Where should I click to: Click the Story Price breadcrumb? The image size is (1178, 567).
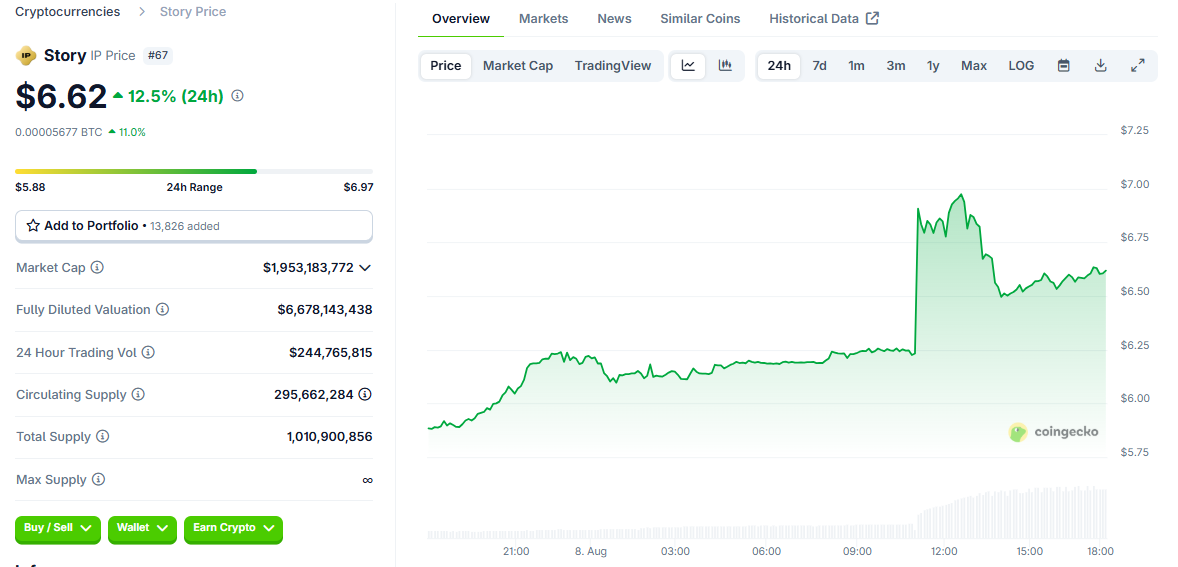click(192, 12)
